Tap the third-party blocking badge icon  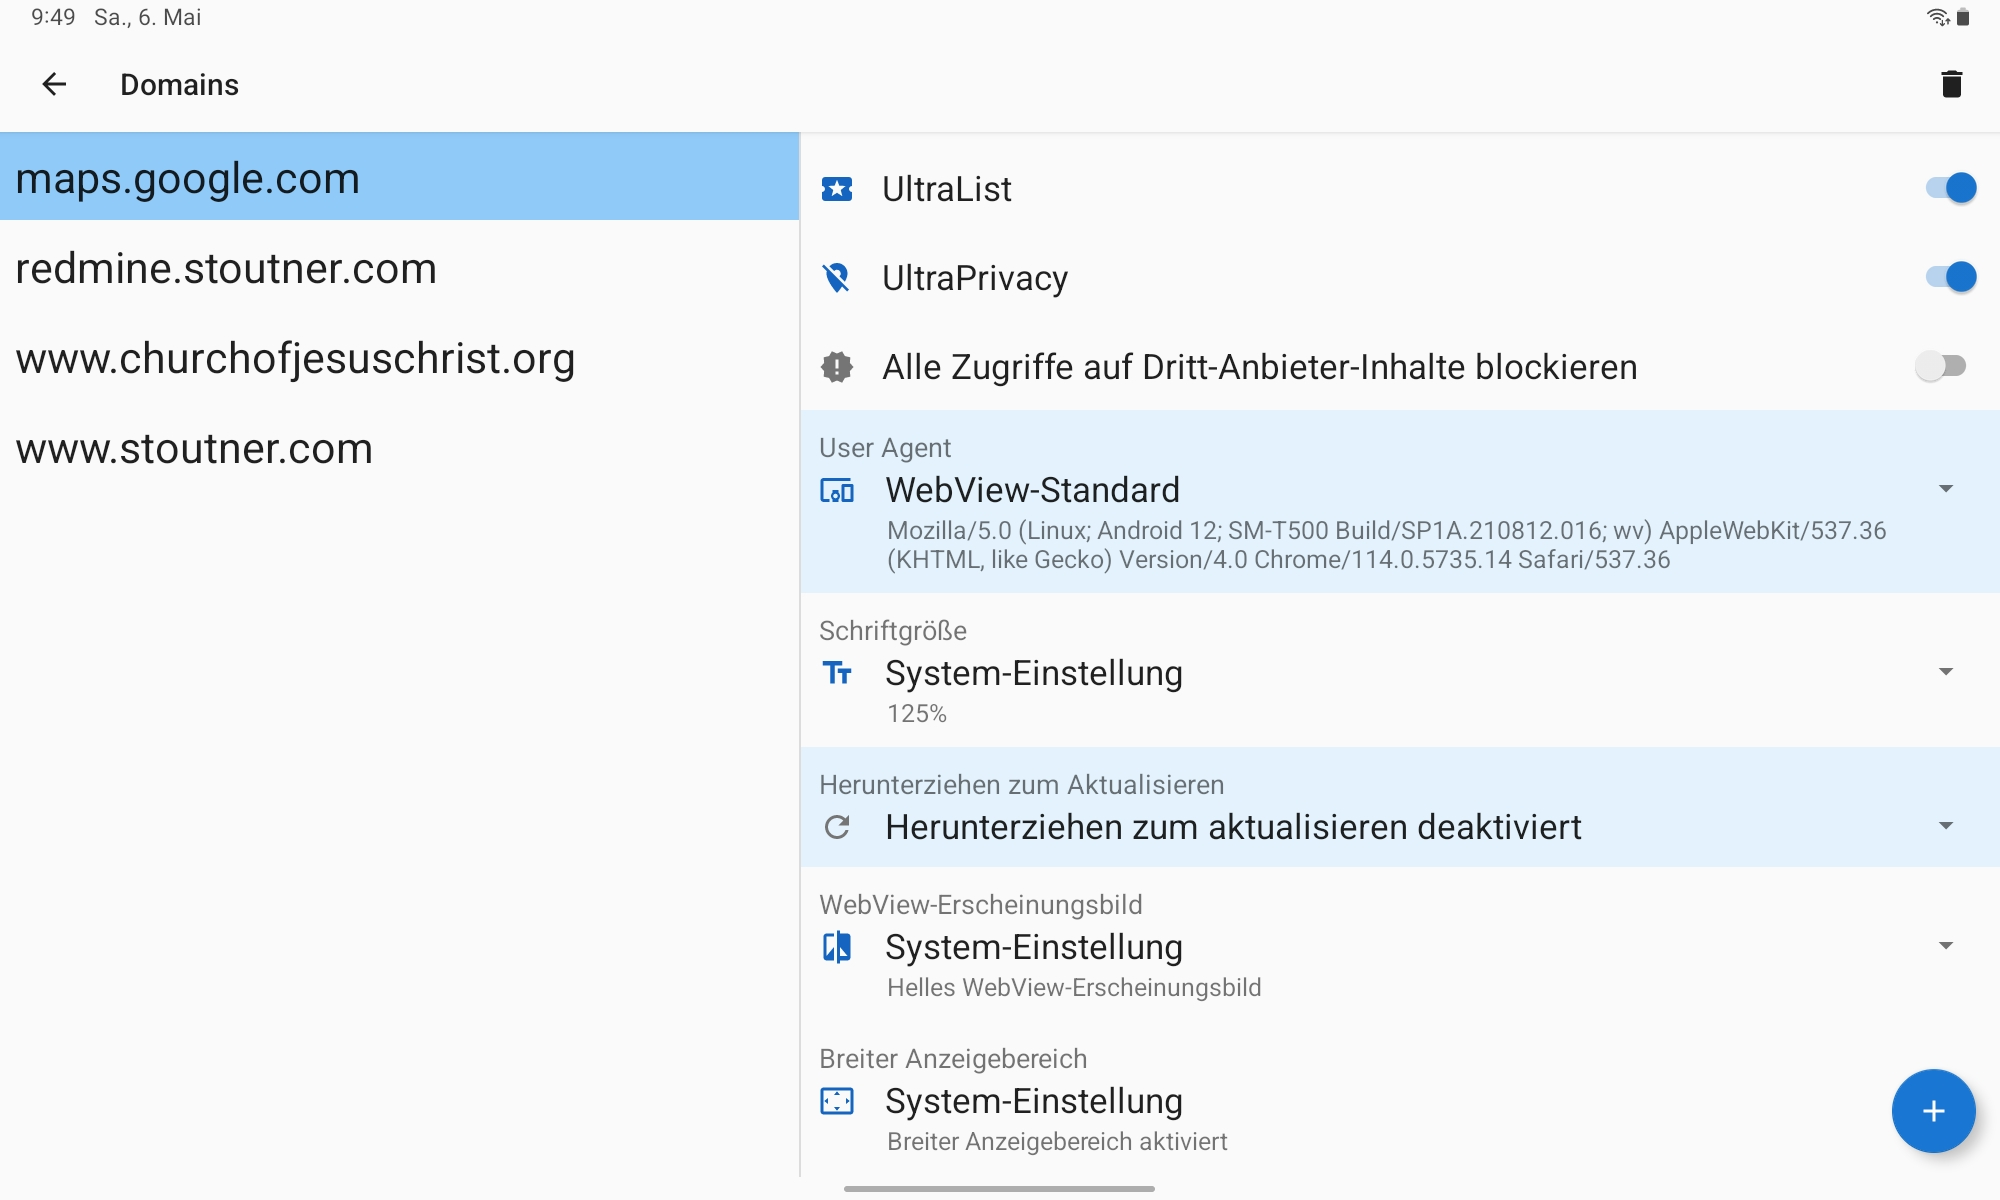tap(837, 367)
